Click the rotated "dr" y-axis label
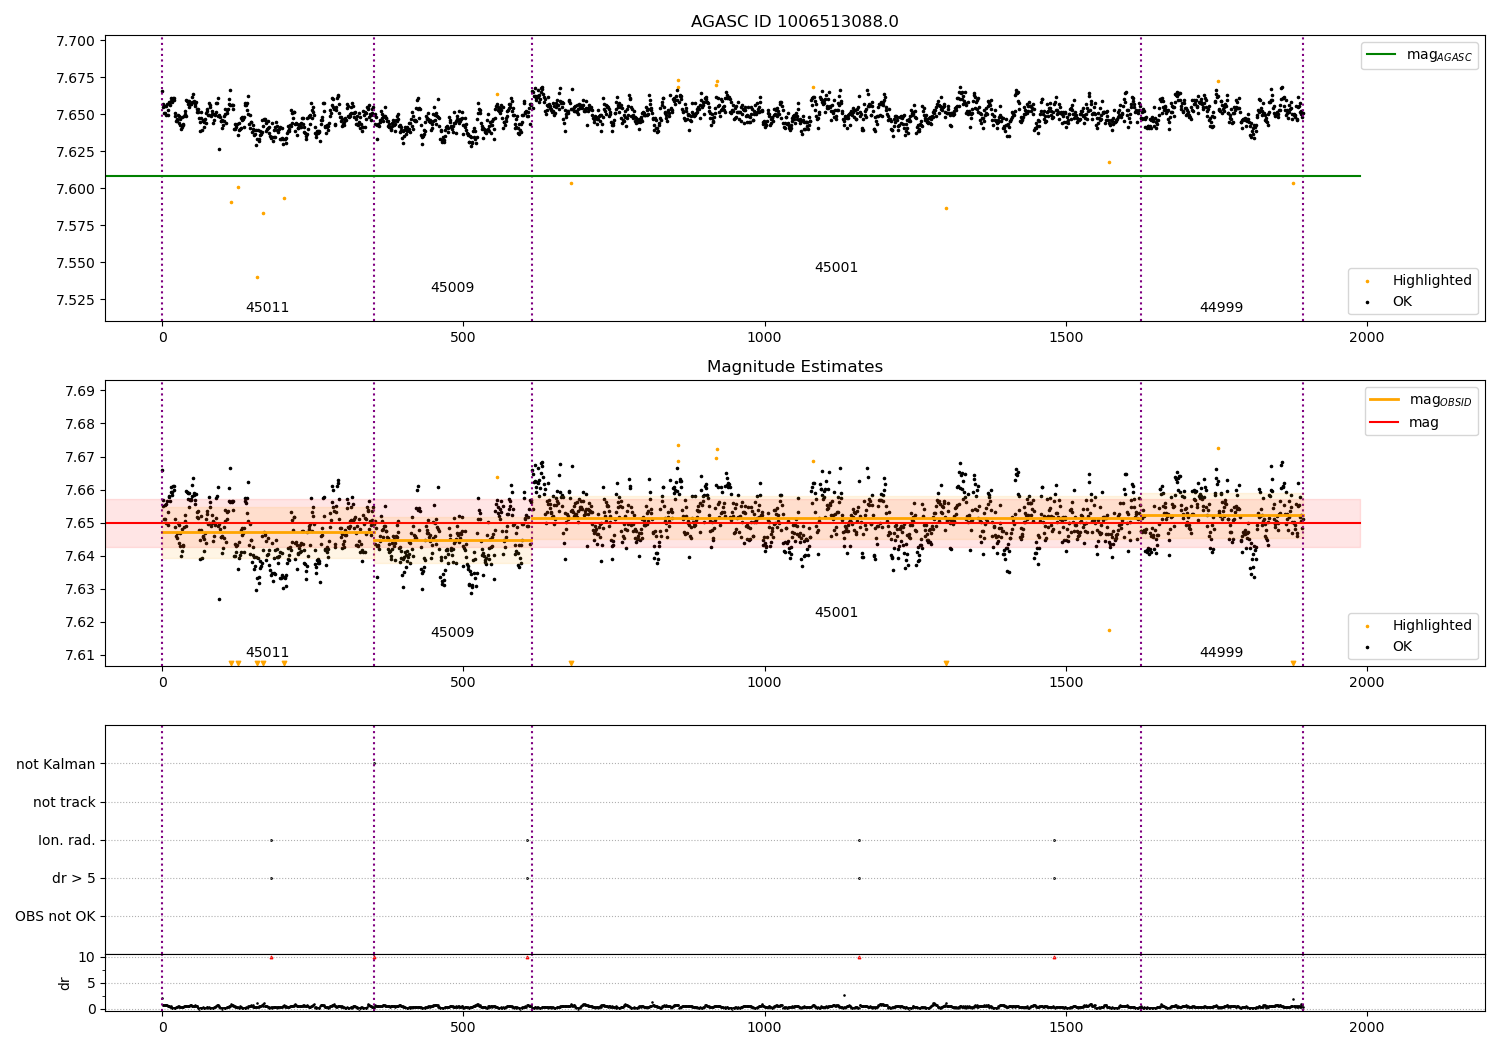 point(65,983)
